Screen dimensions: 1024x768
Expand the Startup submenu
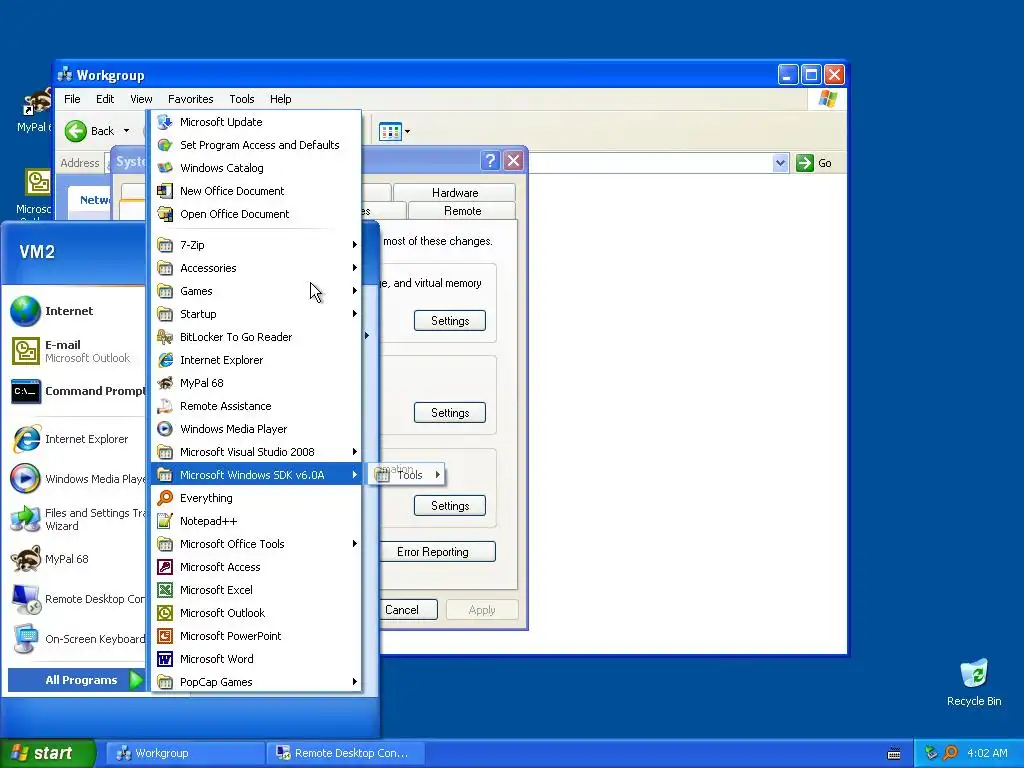pos(256,314)
